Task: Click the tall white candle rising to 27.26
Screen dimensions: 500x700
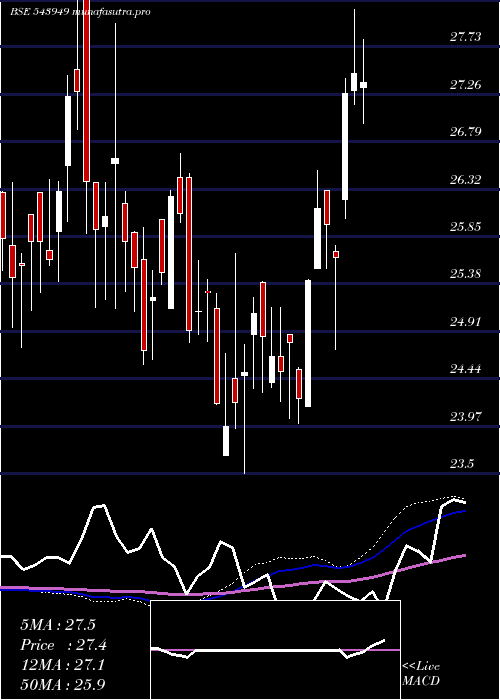Action: coord(345,146)
